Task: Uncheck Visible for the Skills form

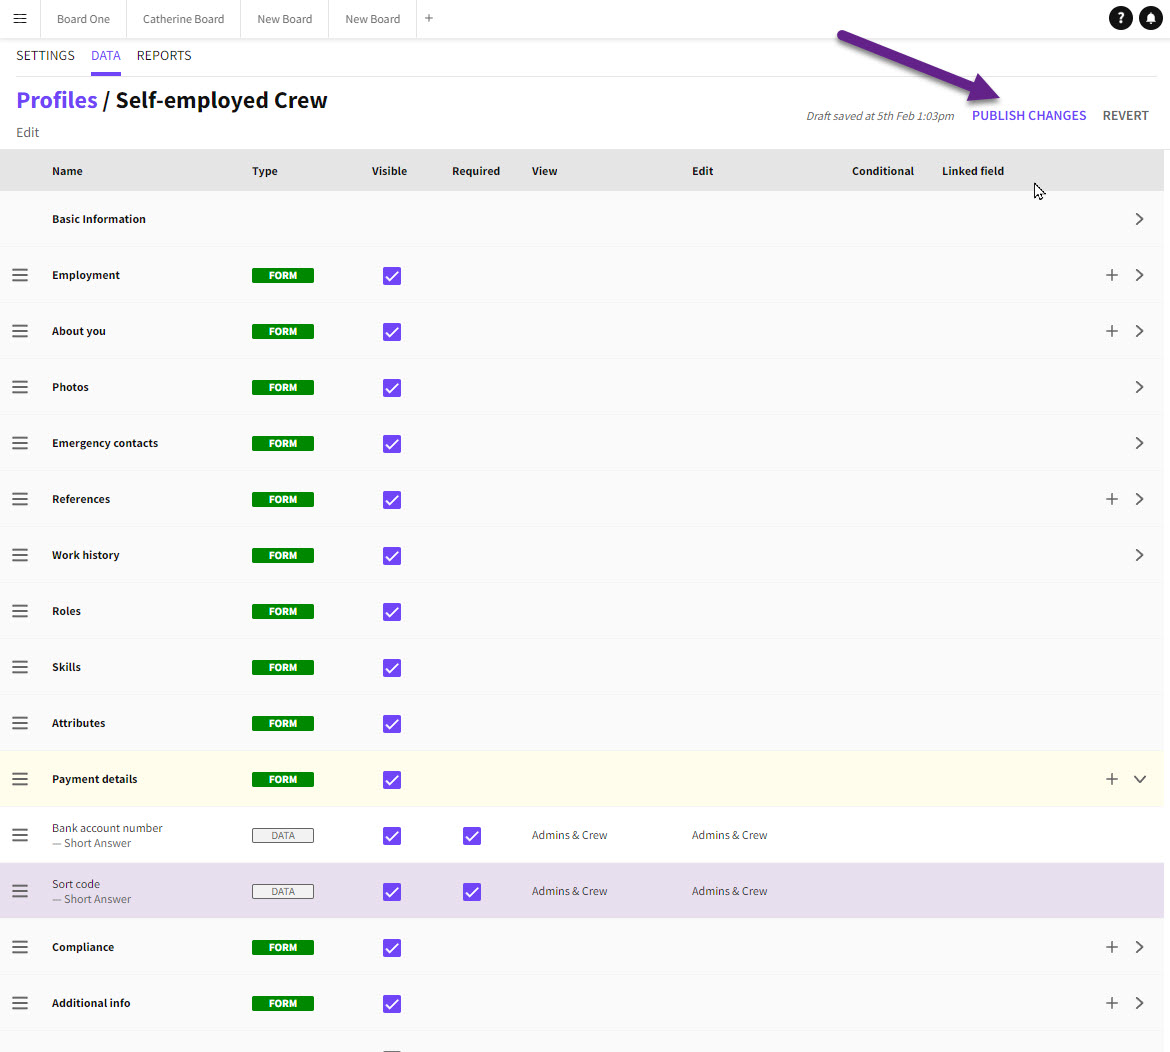Action: [392, 667]
